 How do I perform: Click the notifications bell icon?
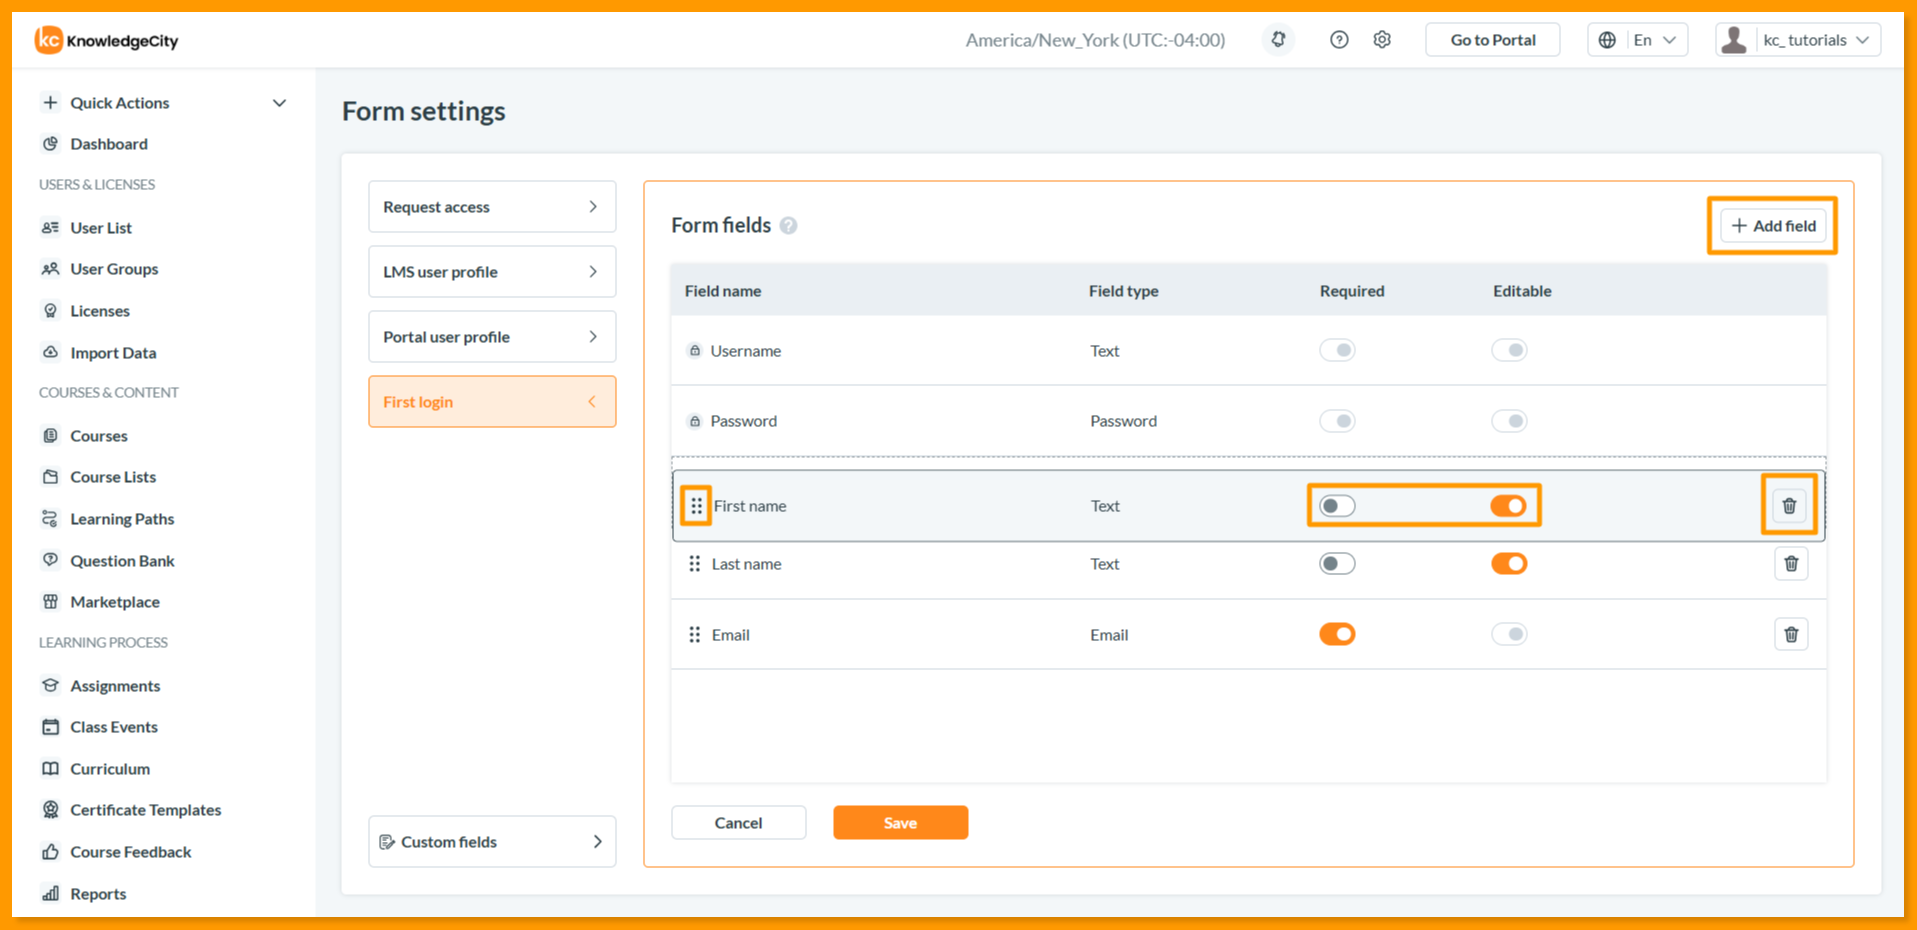point(1278,40)
